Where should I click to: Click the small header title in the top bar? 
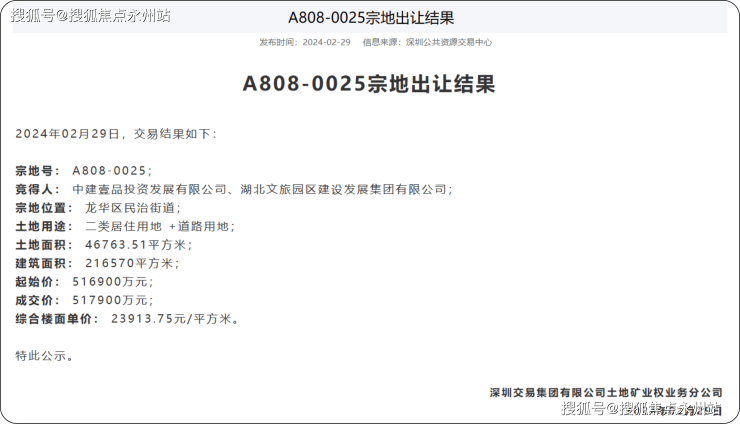(x=369, y=18)
